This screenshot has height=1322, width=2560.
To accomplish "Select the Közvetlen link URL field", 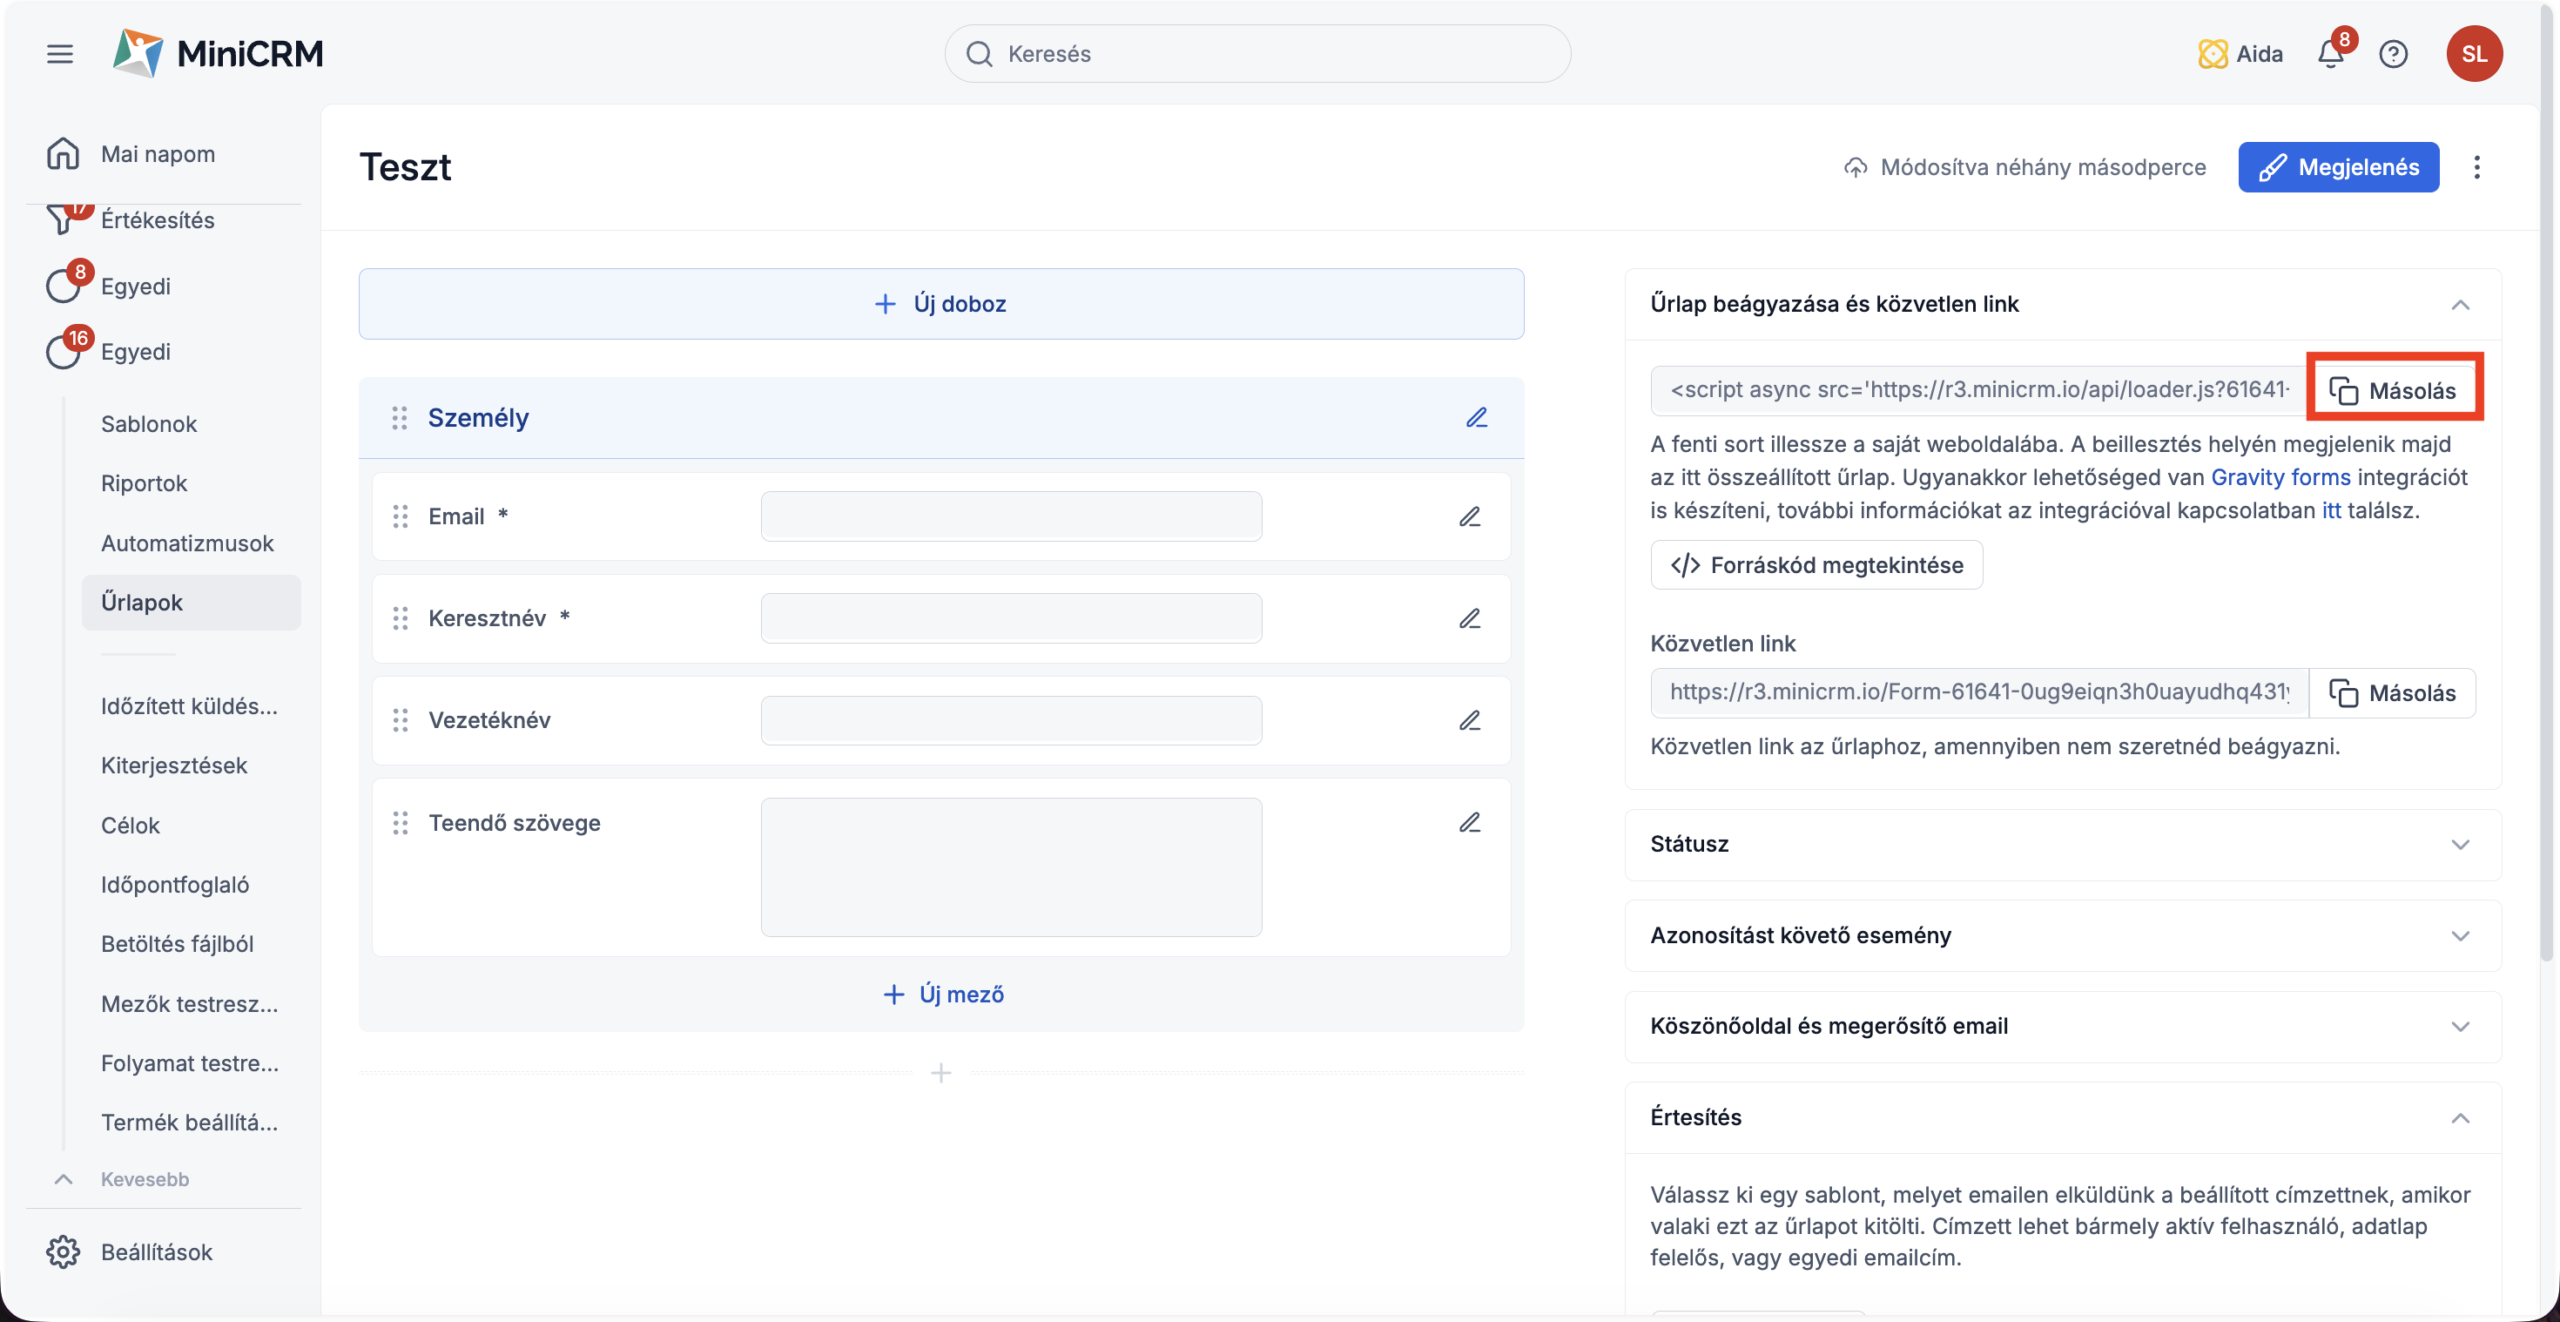I will coord(1979,693).
